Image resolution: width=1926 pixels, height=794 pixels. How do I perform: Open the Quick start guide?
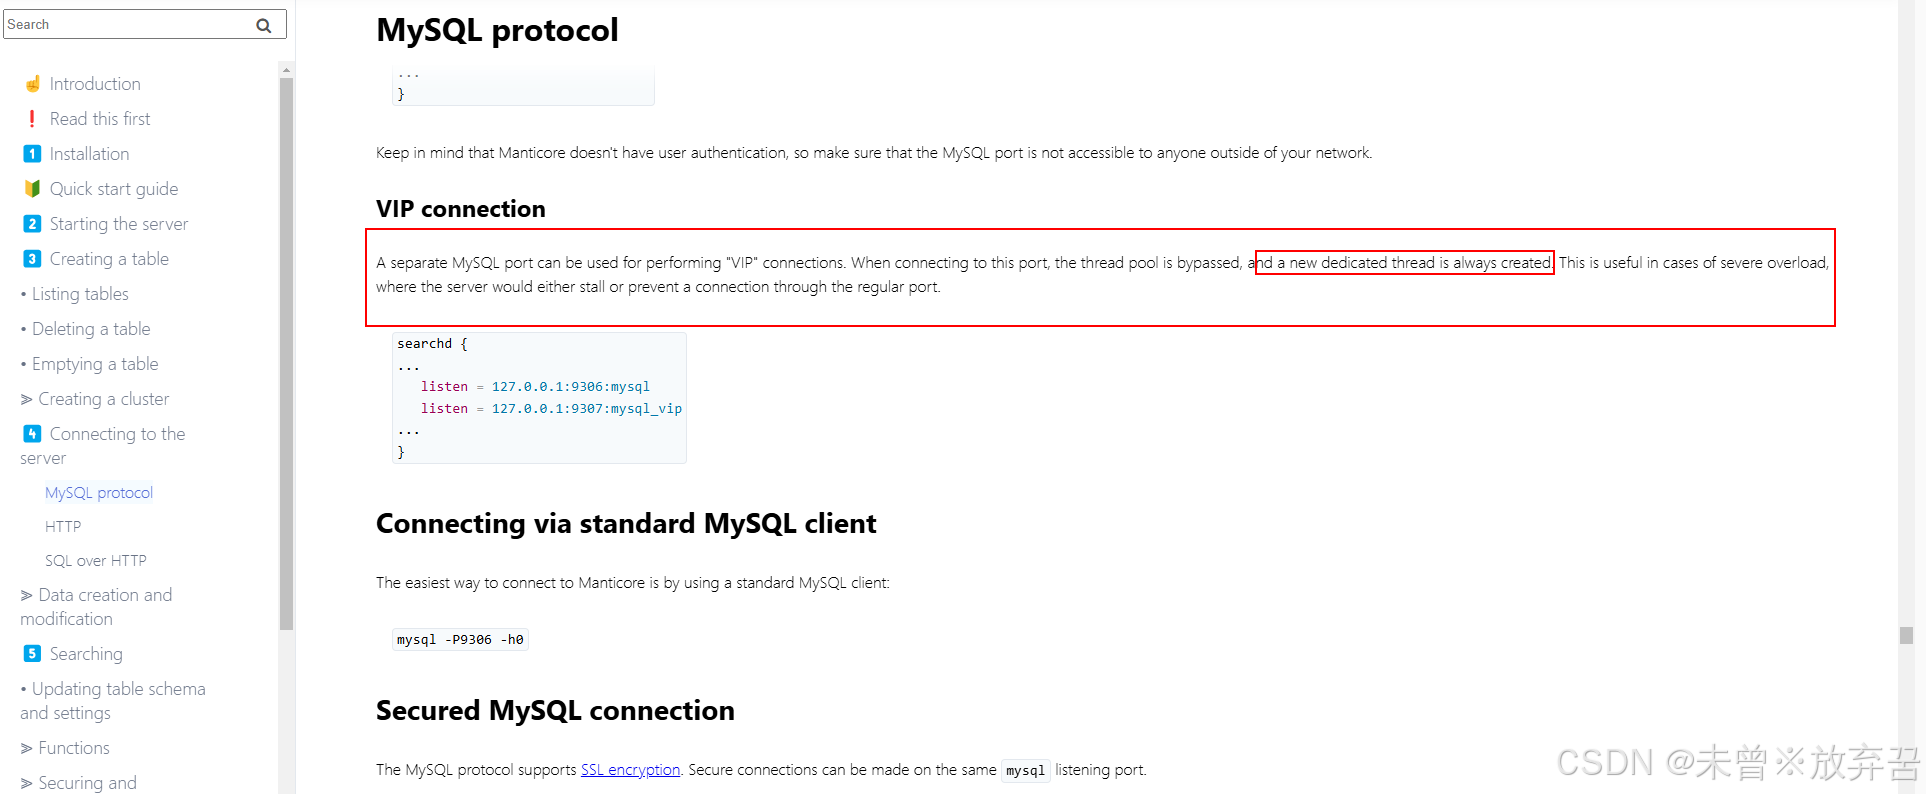click(114, 189)
